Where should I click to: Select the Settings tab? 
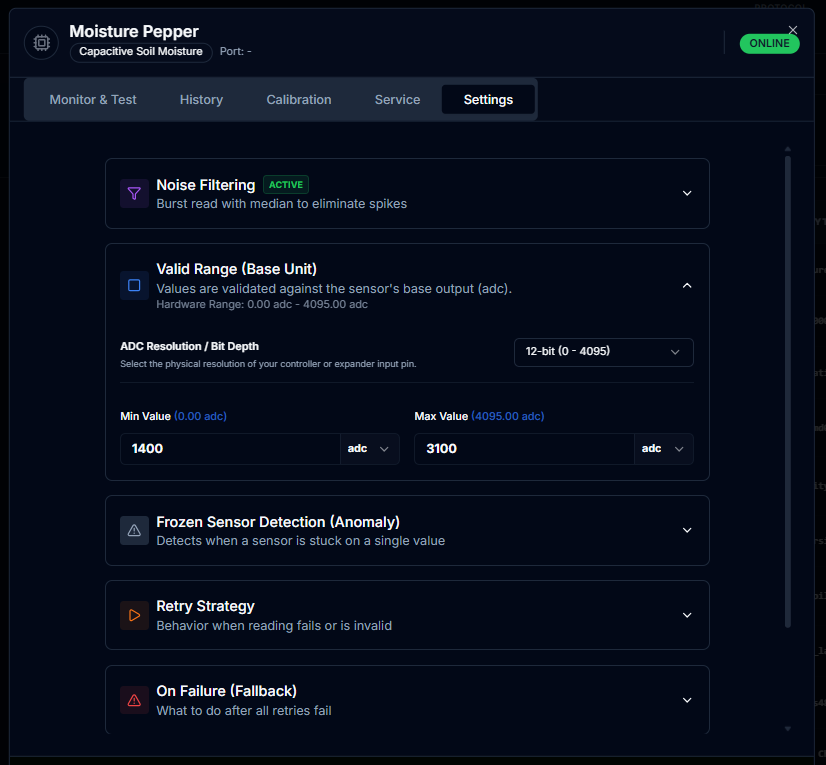(488, 100)
